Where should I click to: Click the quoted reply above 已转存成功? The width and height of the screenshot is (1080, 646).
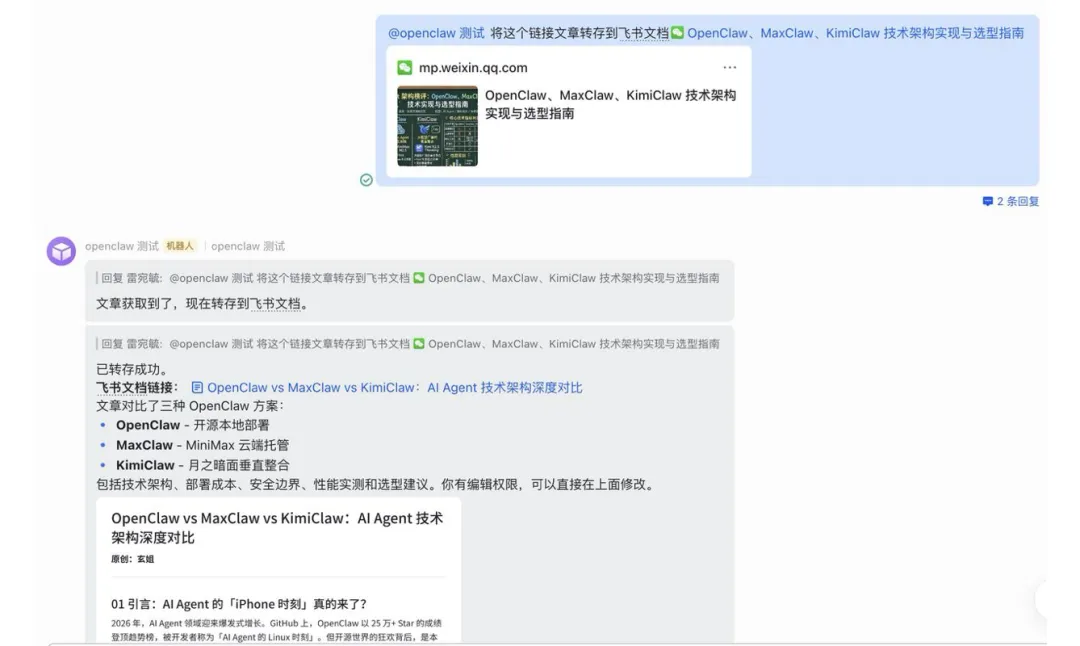409,344
